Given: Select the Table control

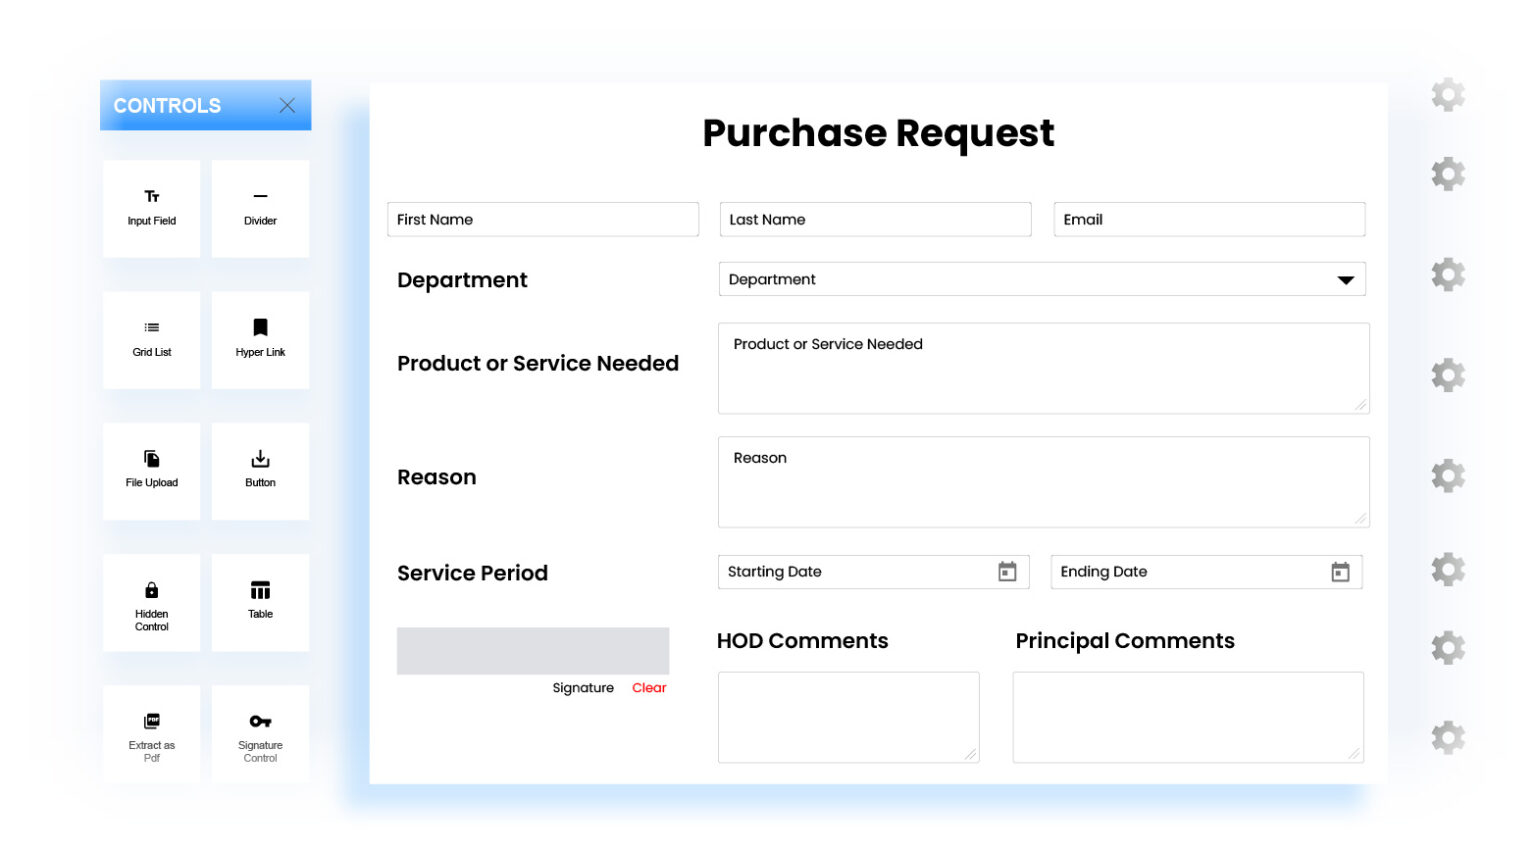Looking at the screenshot, I should (260, 602).
